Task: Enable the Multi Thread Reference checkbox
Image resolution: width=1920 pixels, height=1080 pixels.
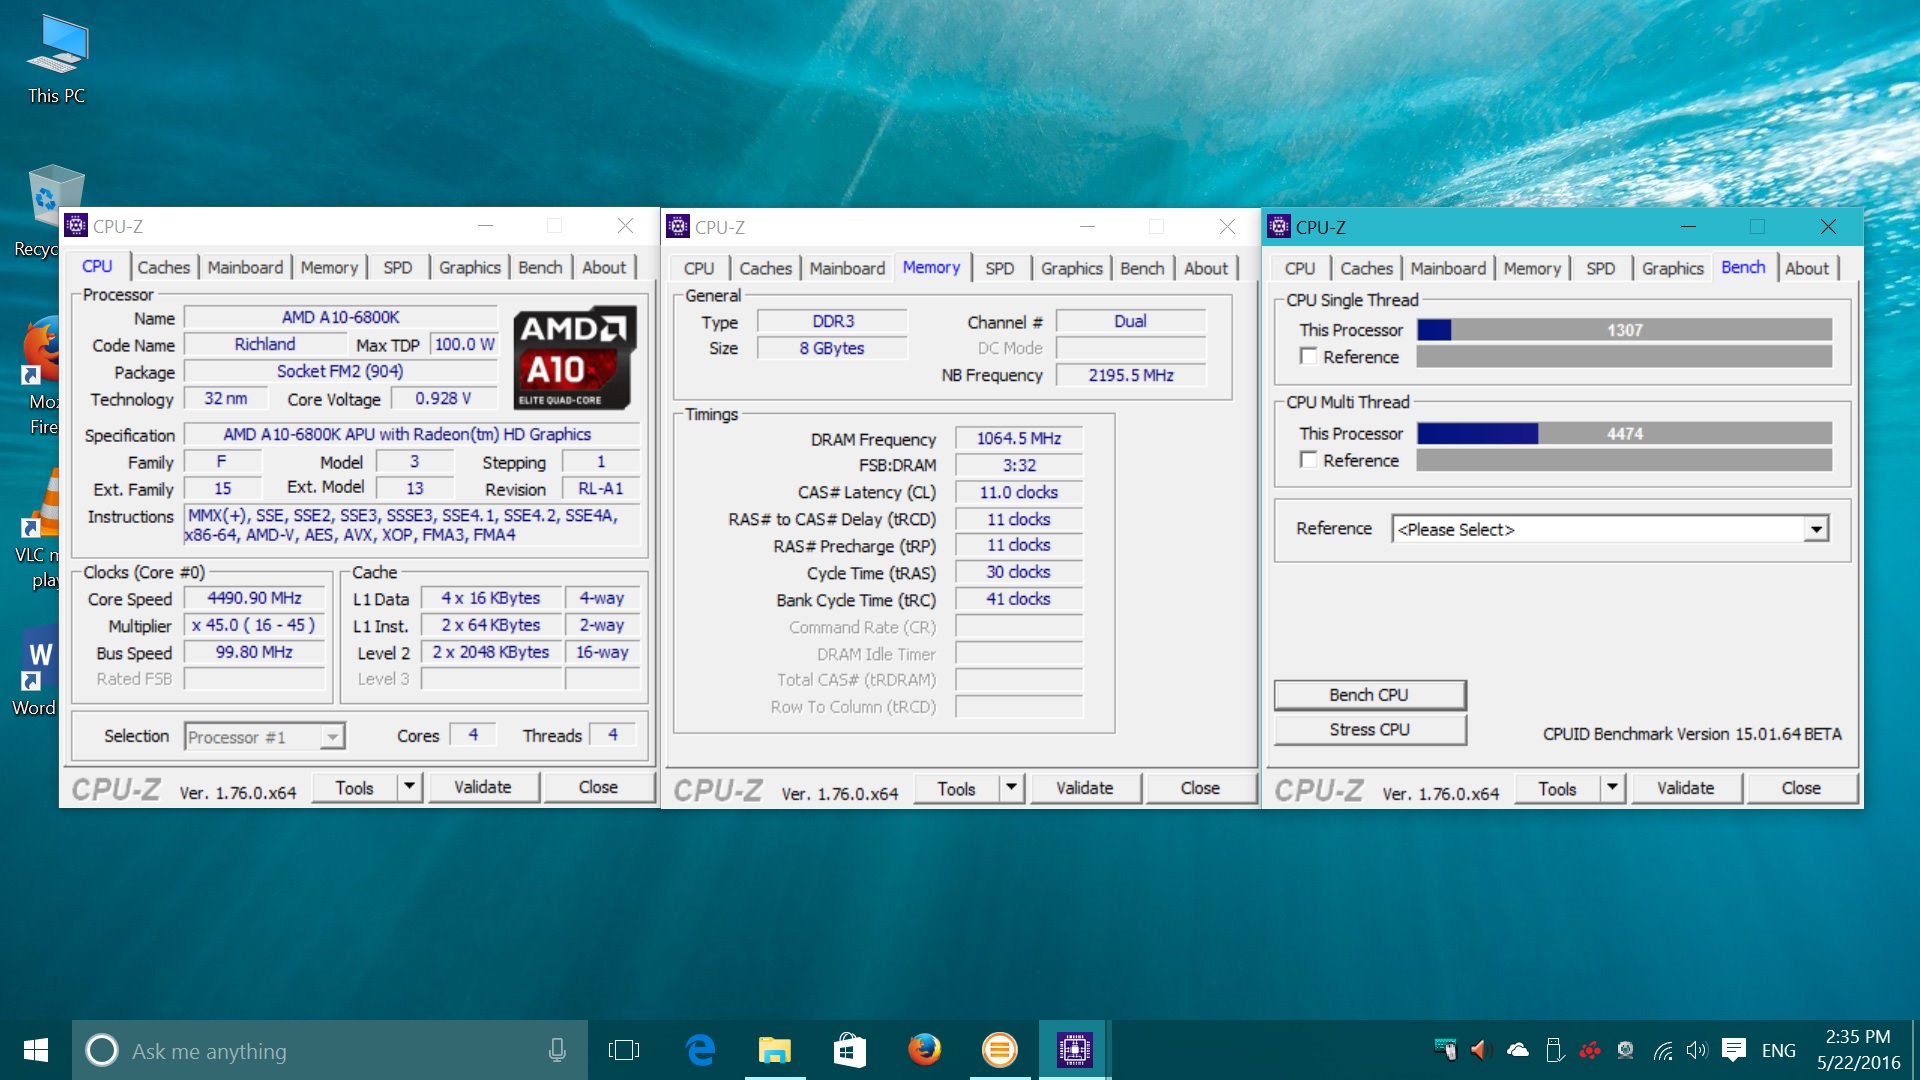Action: tap(1308, 459)
